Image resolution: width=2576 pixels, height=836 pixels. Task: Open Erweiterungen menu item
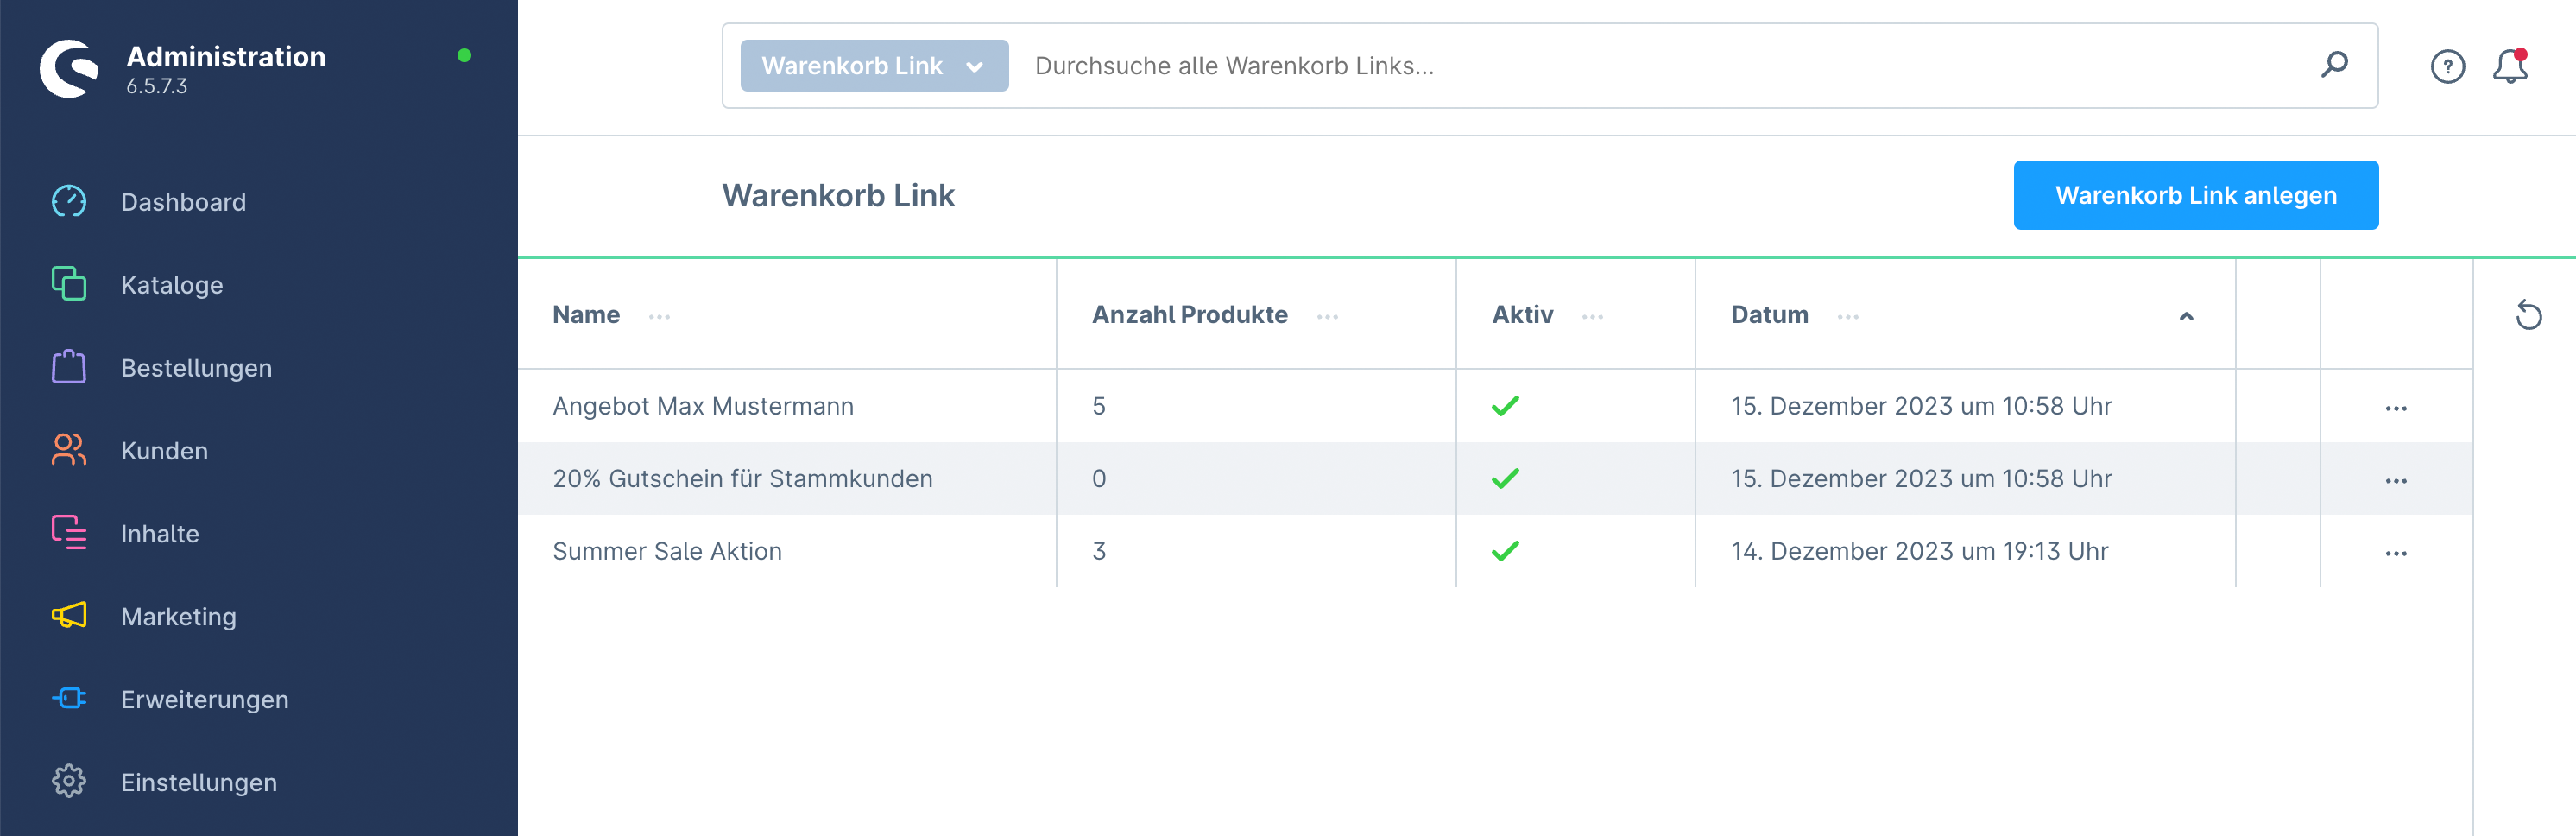[x=205, y=700]
